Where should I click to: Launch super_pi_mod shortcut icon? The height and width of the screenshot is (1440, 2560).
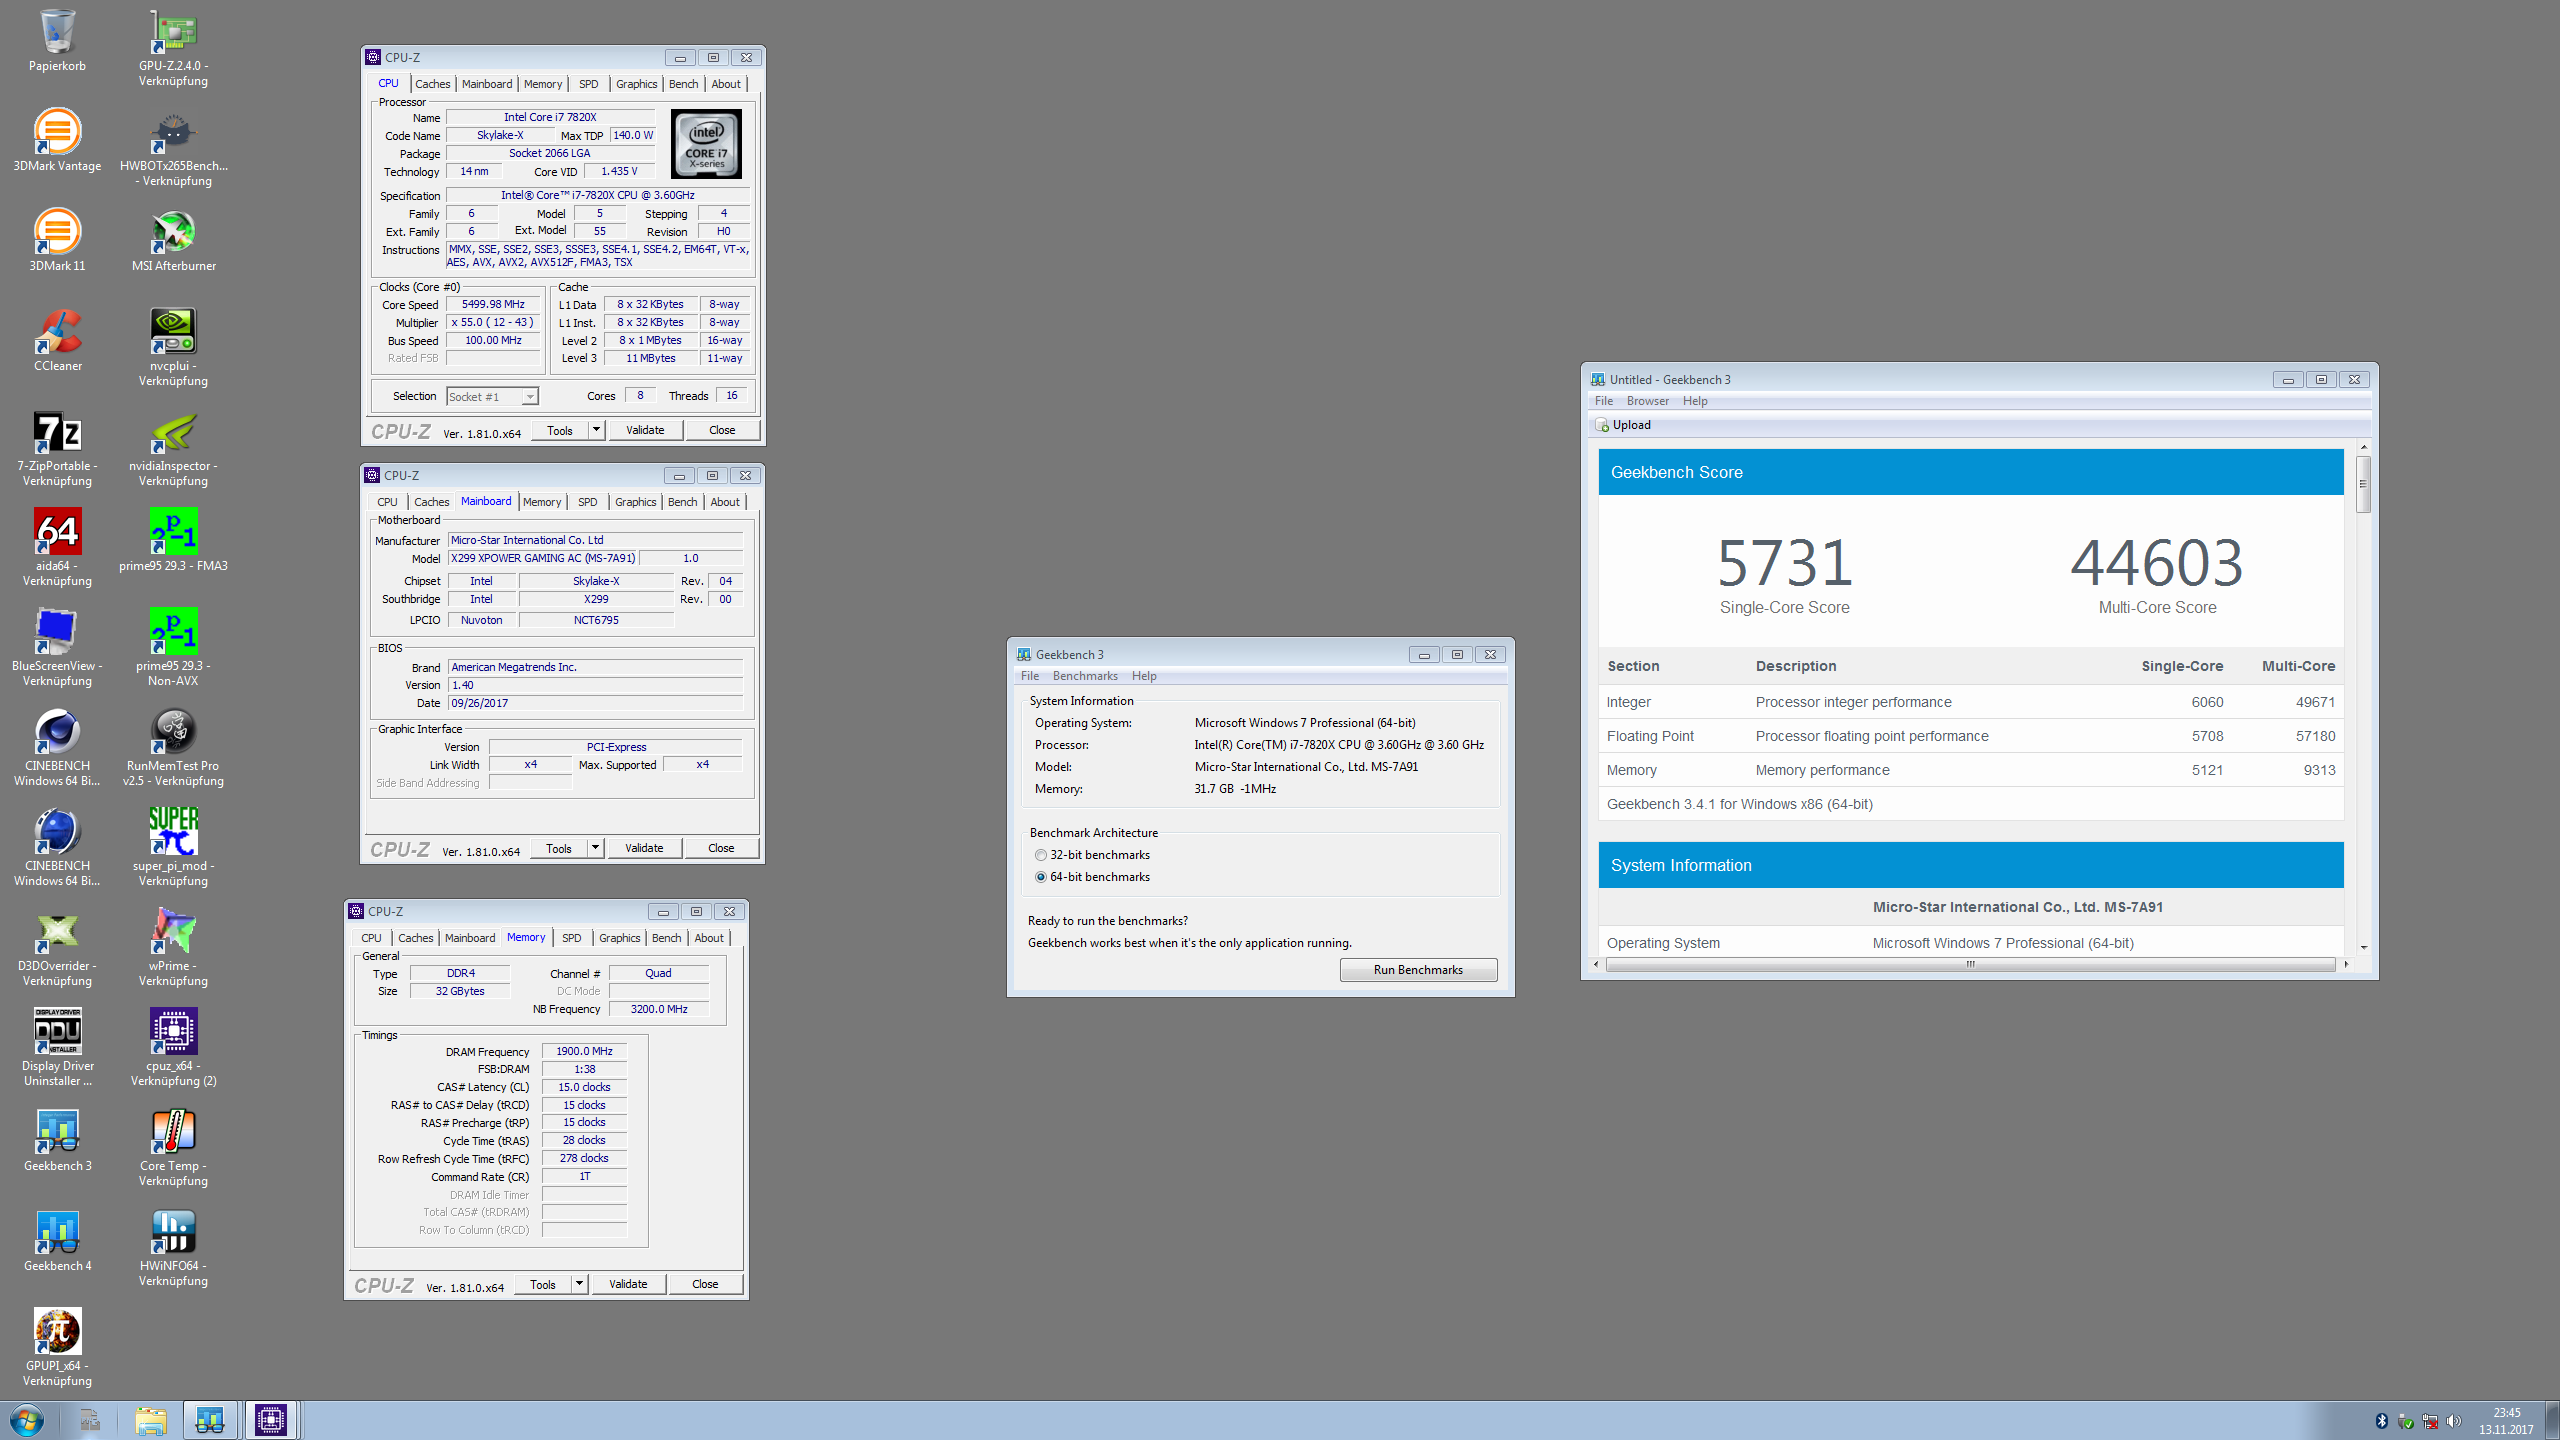173,847
